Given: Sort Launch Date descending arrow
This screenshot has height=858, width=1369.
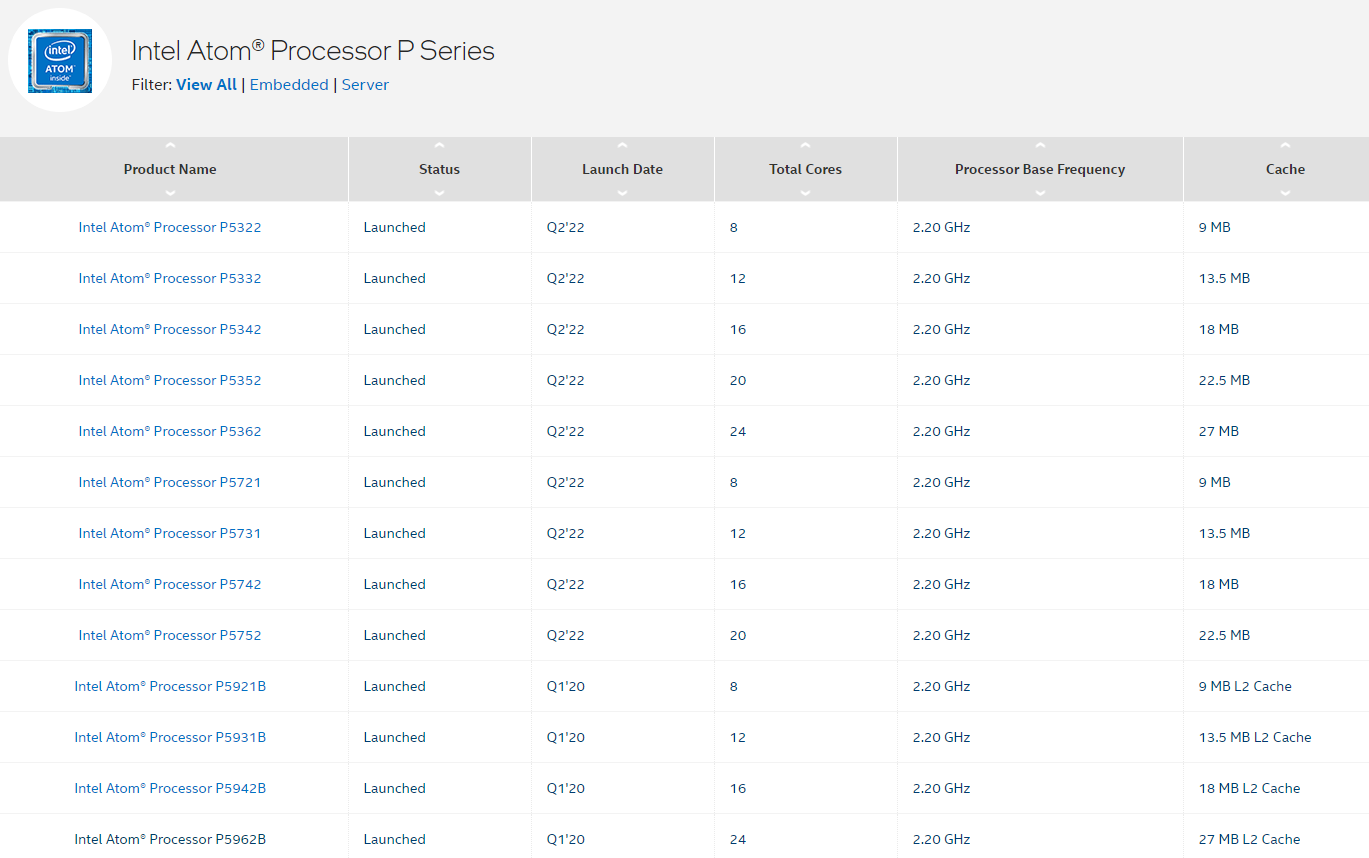Looking at the screenshot, I should click(623, 193).
